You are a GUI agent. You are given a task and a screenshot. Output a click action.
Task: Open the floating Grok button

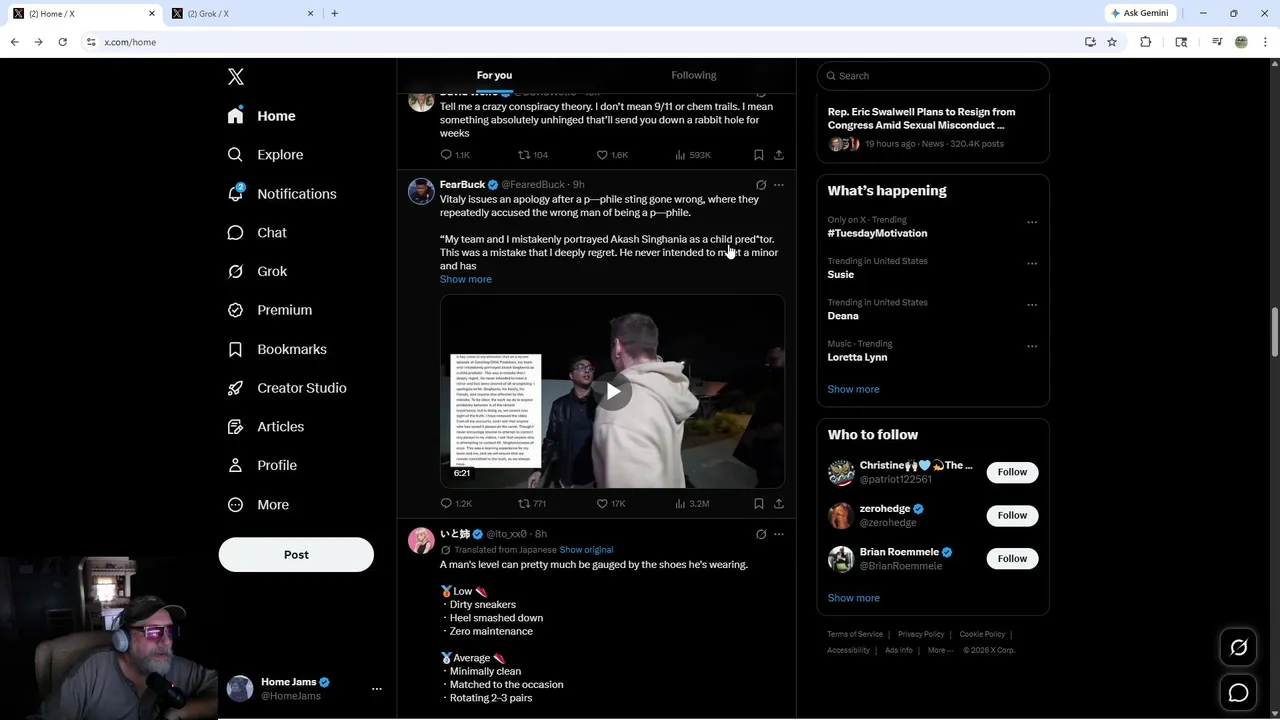[1238, 648]
